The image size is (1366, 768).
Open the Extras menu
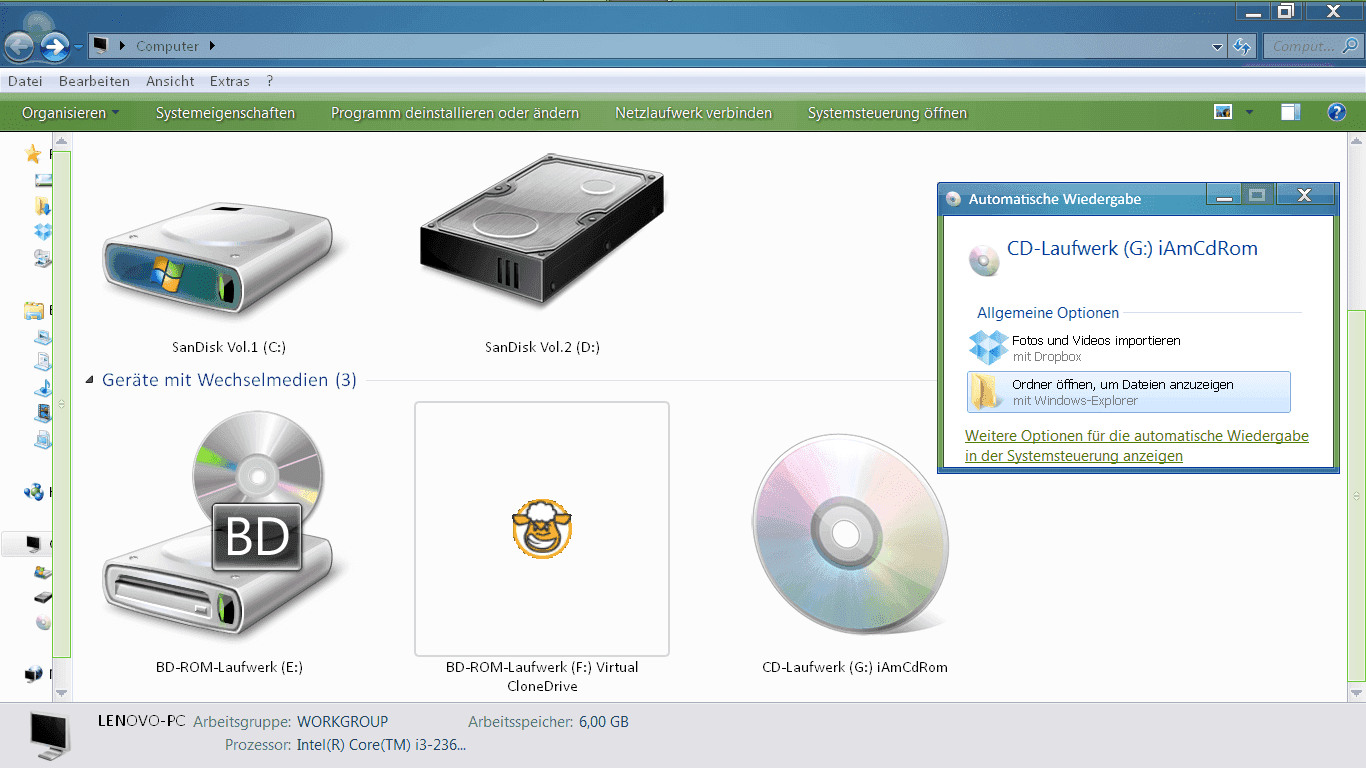click(230, 81)
